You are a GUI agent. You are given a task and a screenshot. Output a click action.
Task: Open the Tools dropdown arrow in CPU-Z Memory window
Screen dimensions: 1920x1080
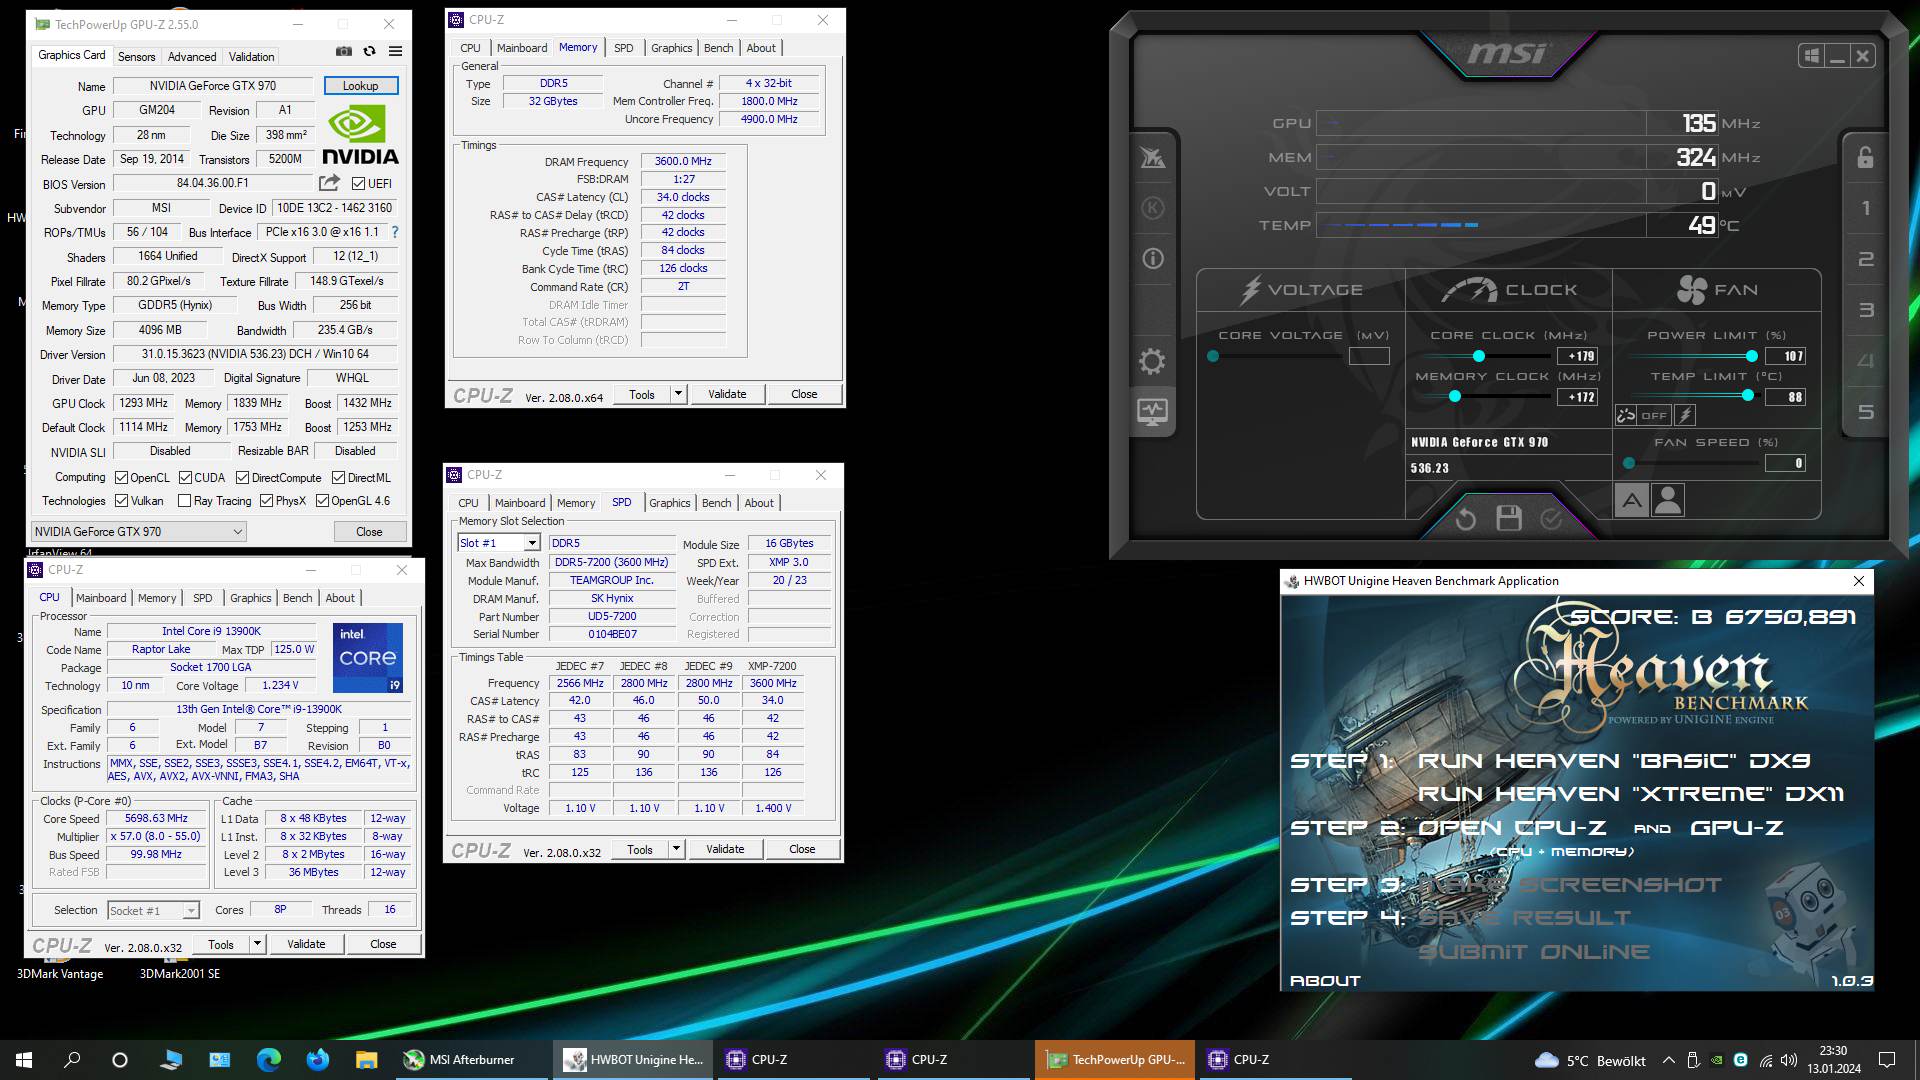click(x=678, y=394)
